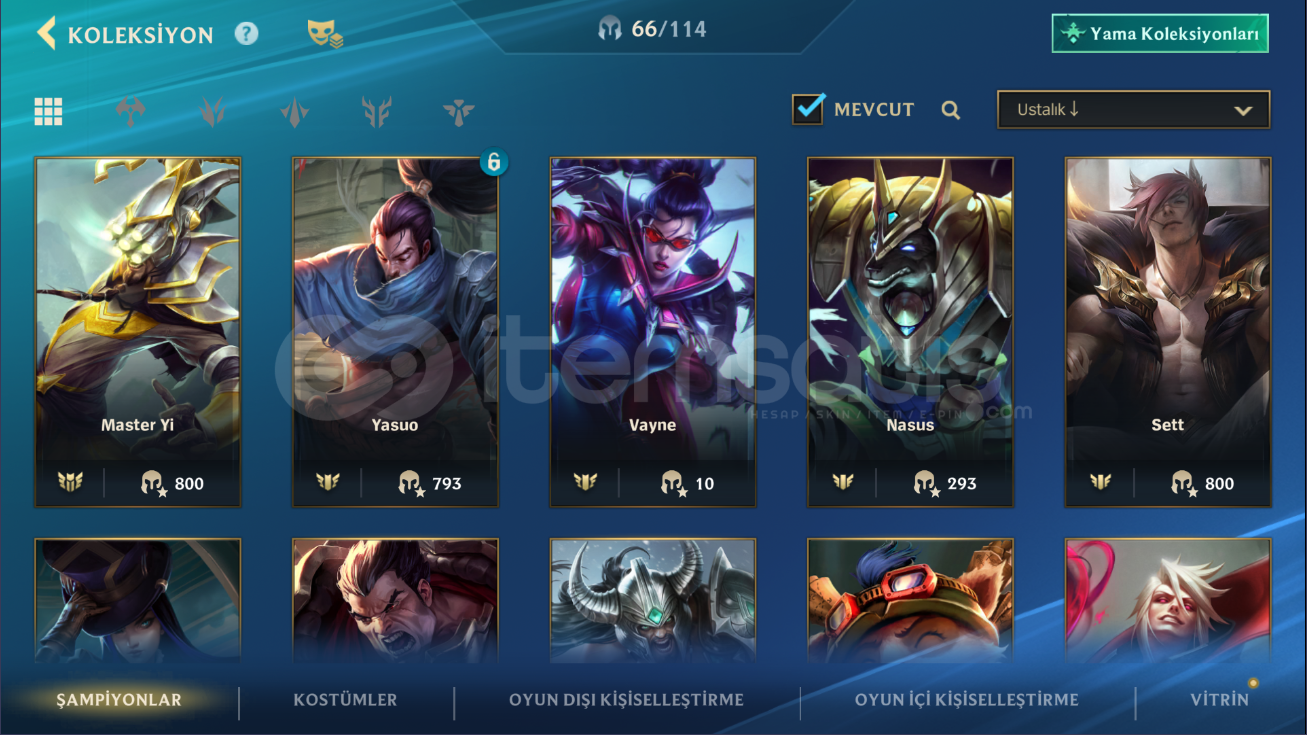
Task: Select the Vayne champion card
Action: pos(653,332)
